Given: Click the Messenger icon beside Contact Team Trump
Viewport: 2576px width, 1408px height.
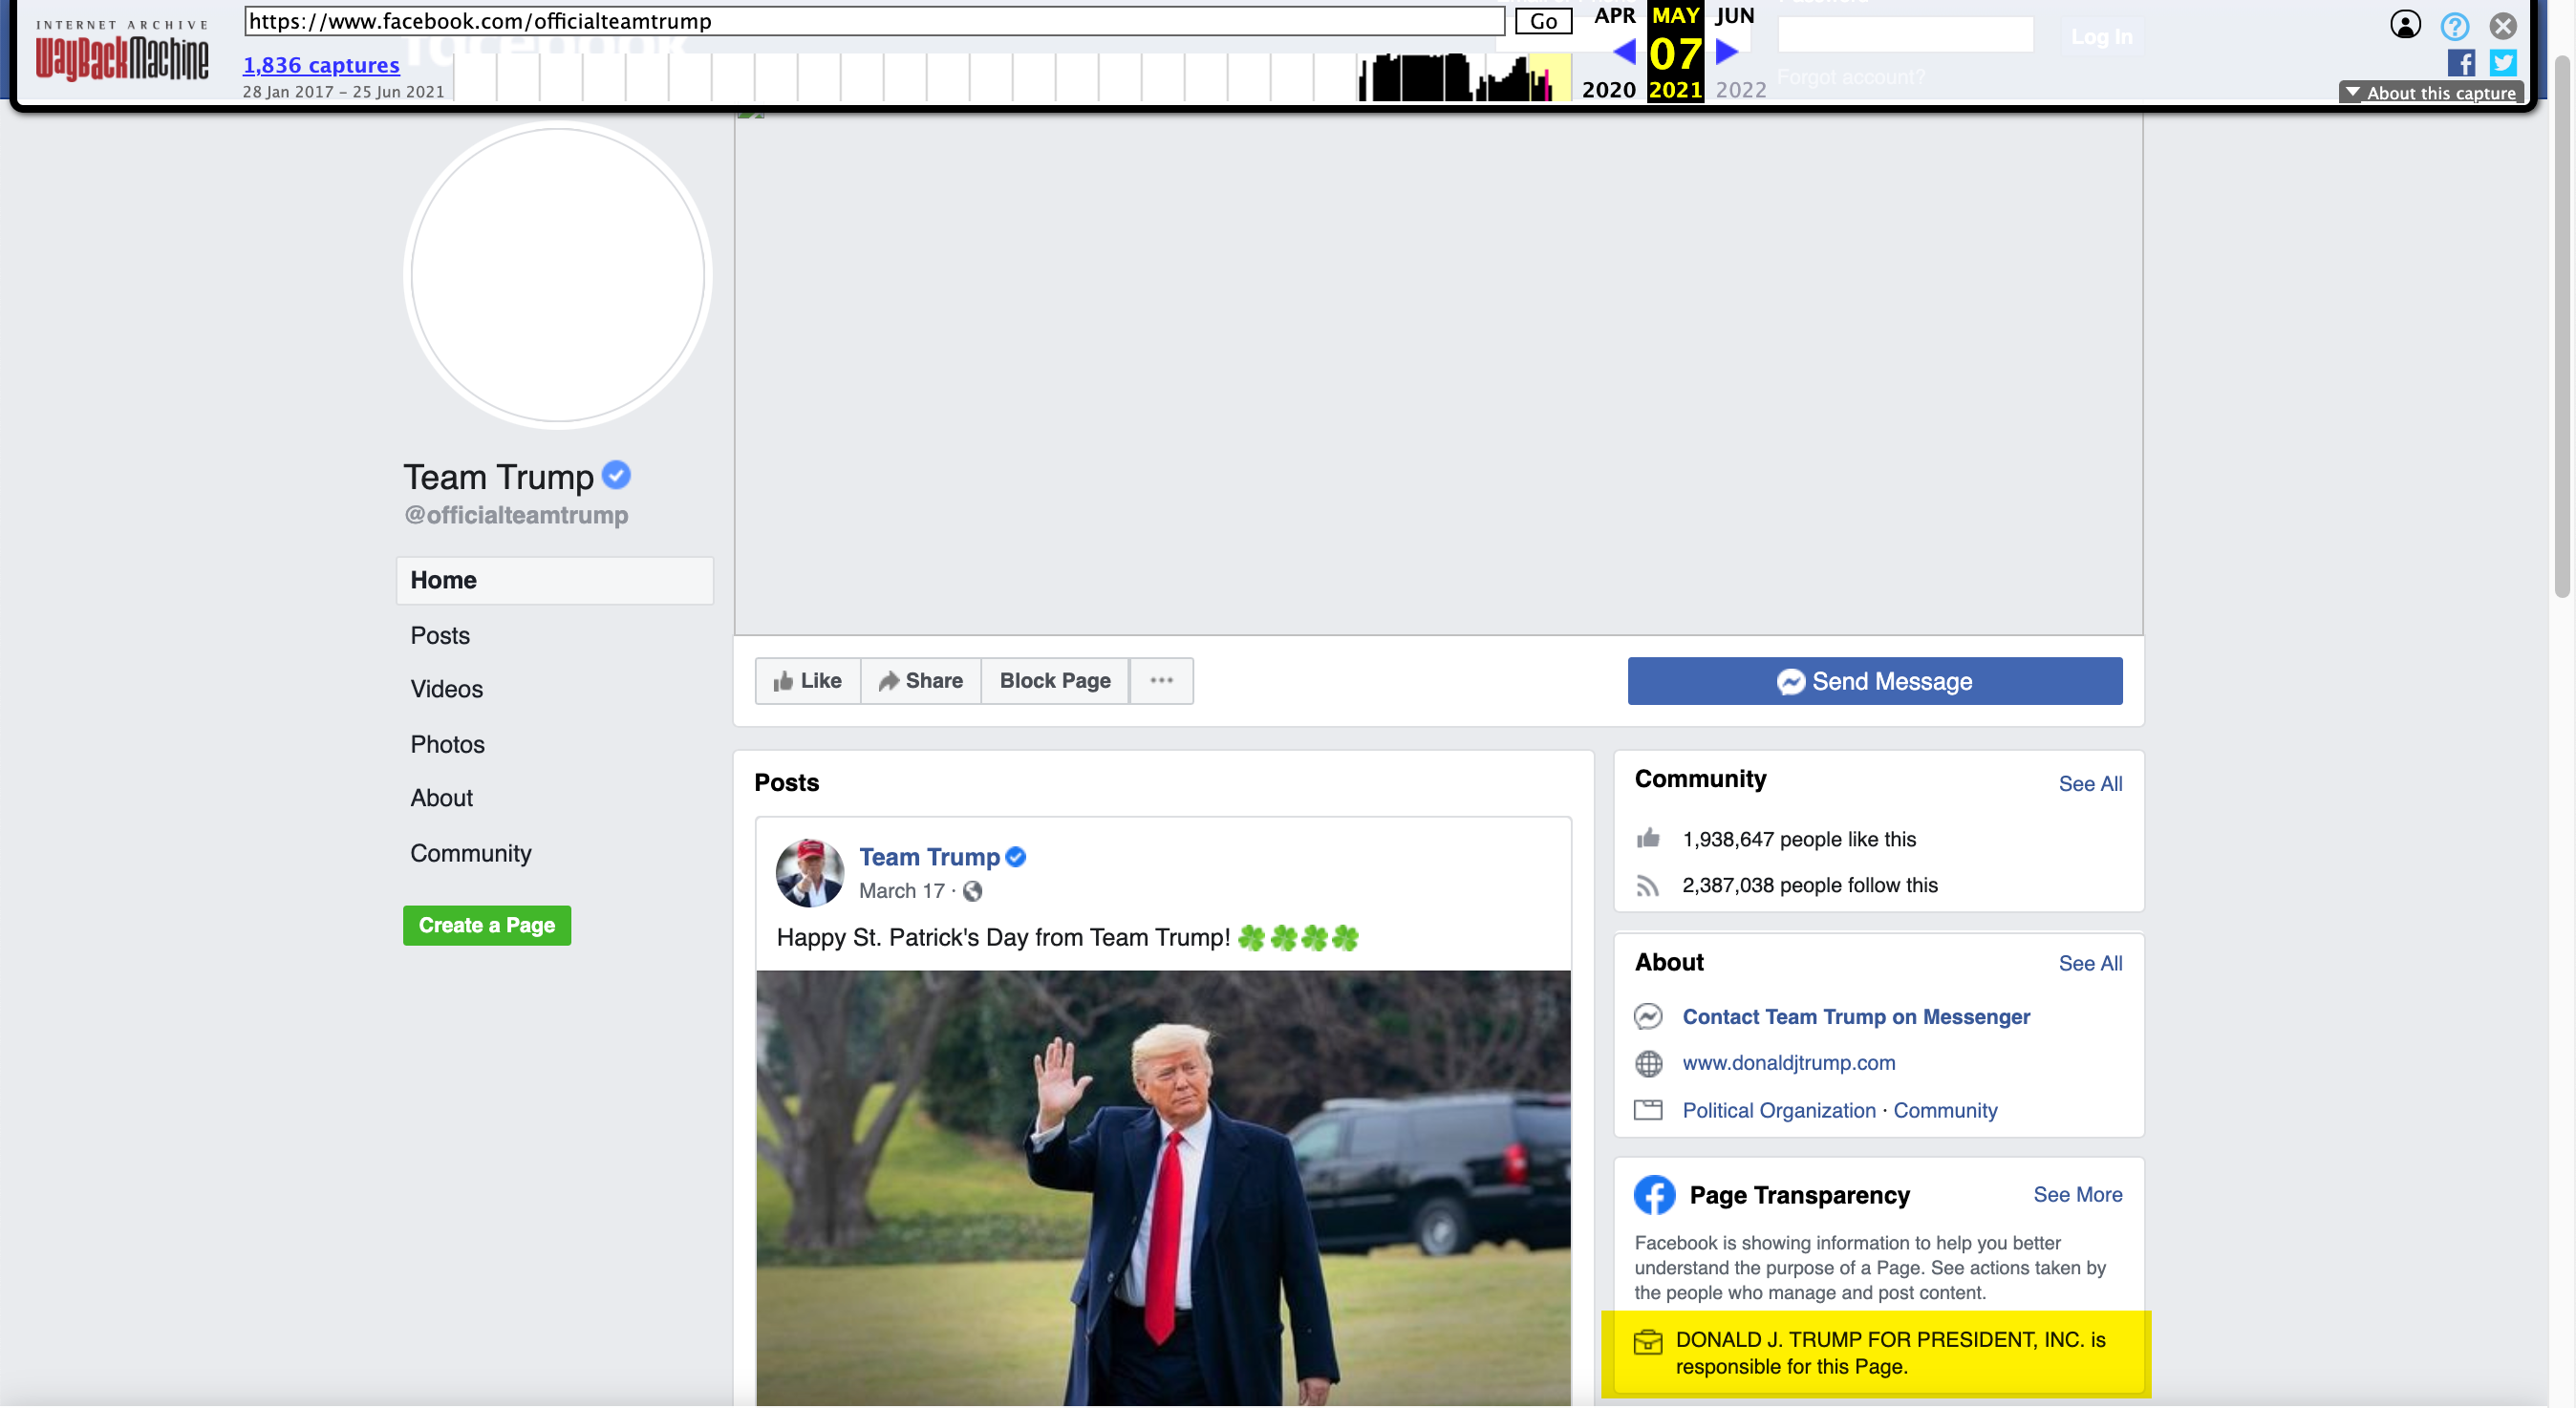Looking at the screenshot, I should point(1649,1016).
